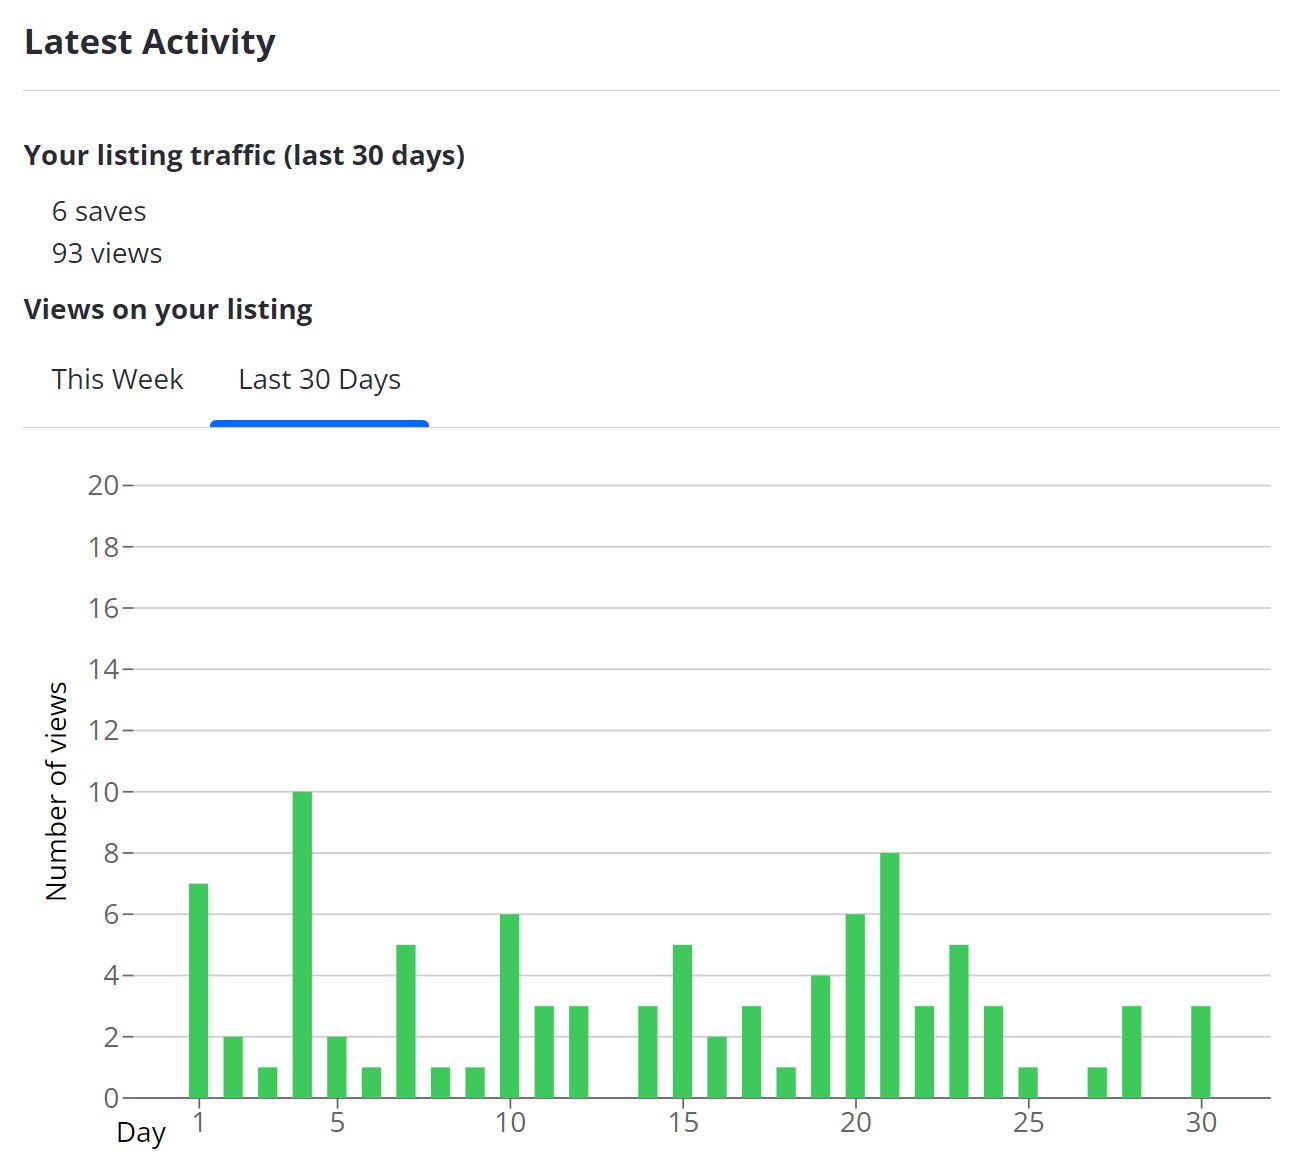Click the Views on your listing heading
The image size is (1291, 1167).
(168, 310)
